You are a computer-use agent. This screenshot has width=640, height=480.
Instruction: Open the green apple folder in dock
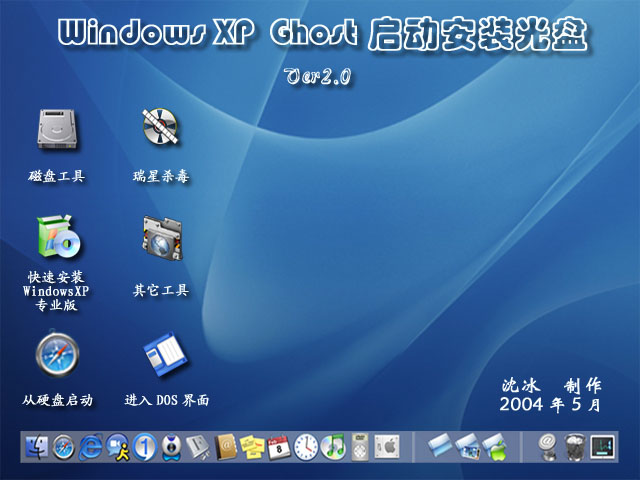(495, 447)
